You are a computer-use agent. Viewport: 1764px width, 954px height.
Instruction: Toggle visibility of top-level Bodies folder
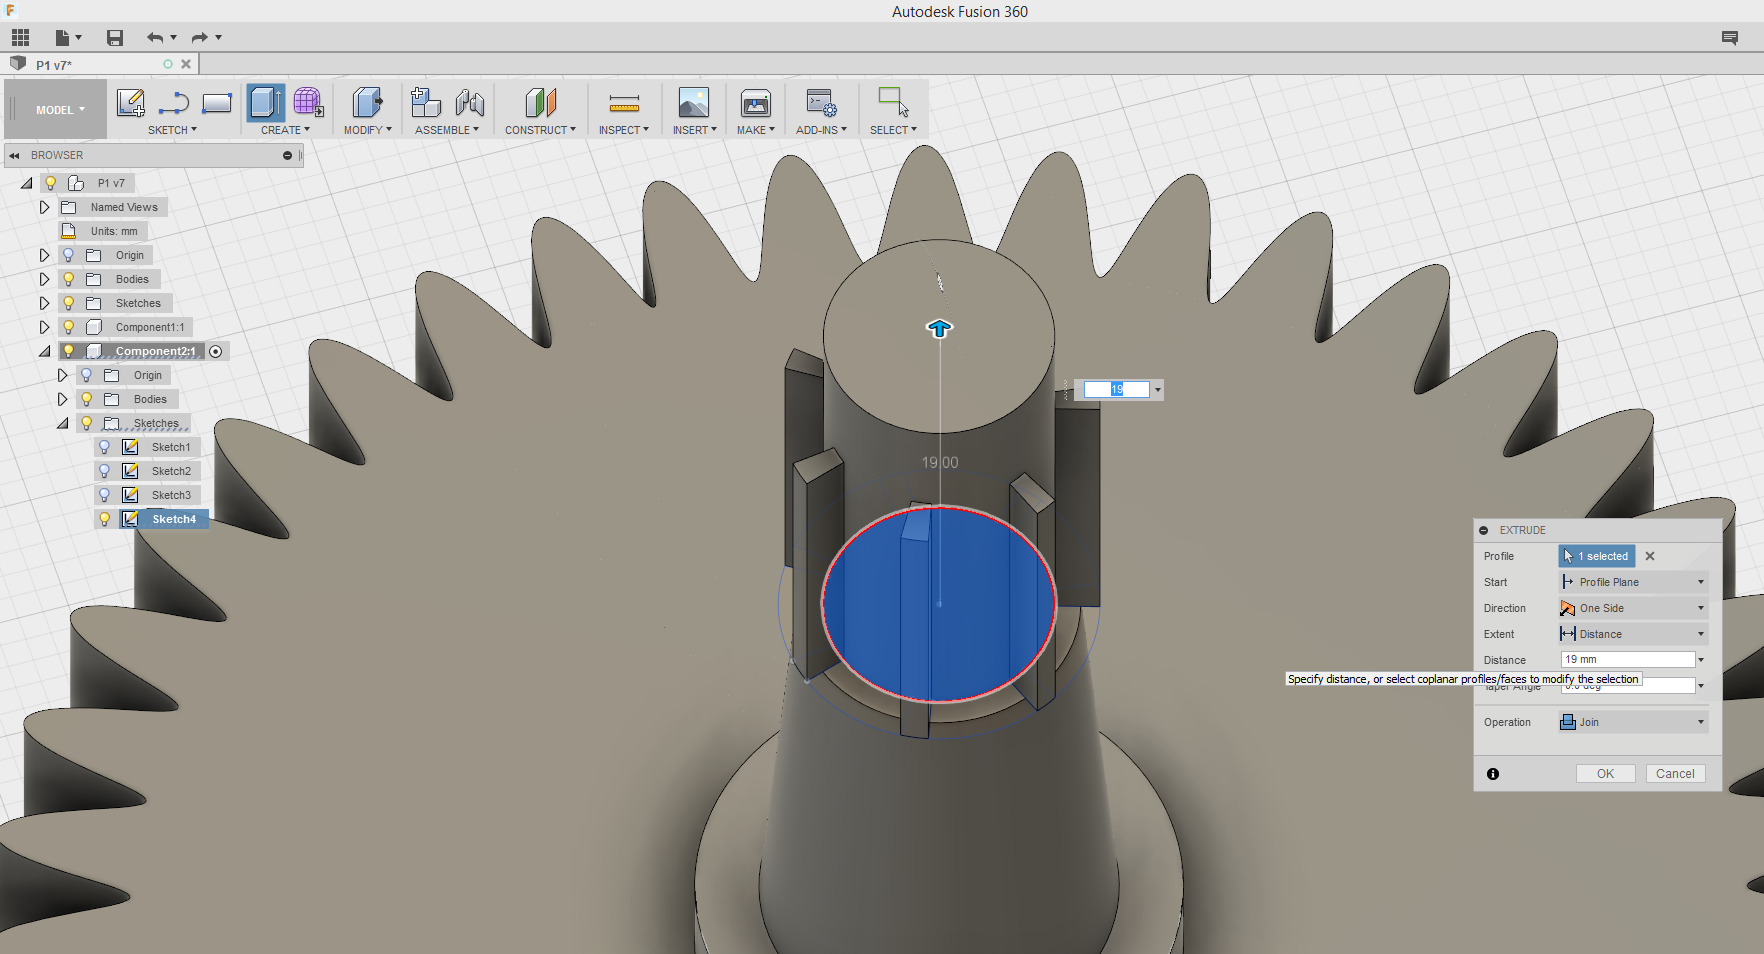[x=69, y=279]
